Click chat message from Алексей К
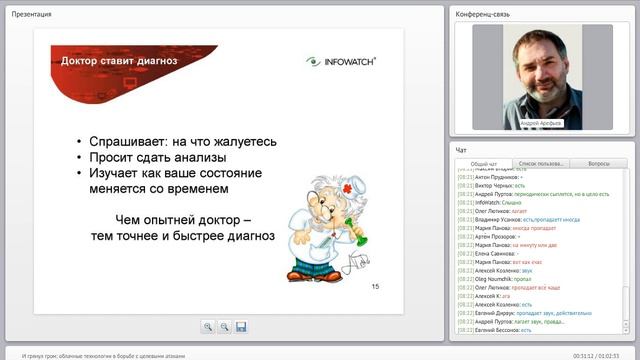 (x=484, y=296)
